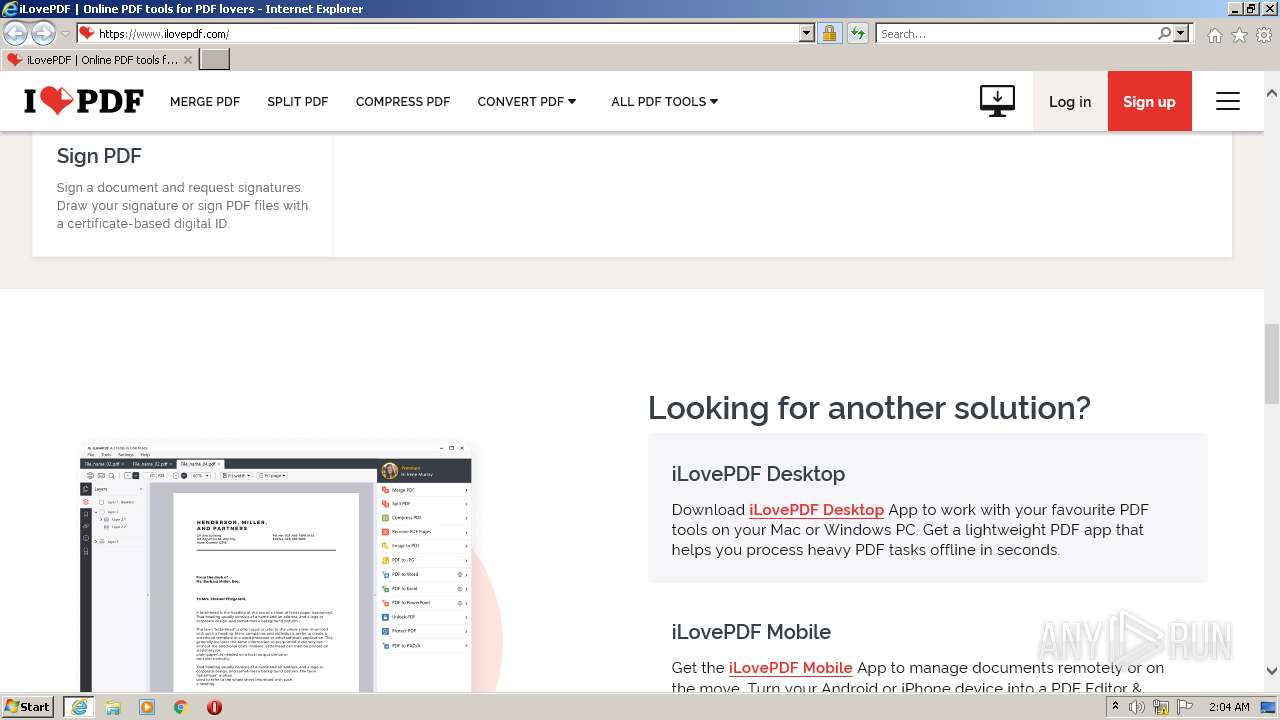This screenshot has height=720, width=1280.
Task: Click the vertical scrollbar thumb
Action: click(1272, 362)
